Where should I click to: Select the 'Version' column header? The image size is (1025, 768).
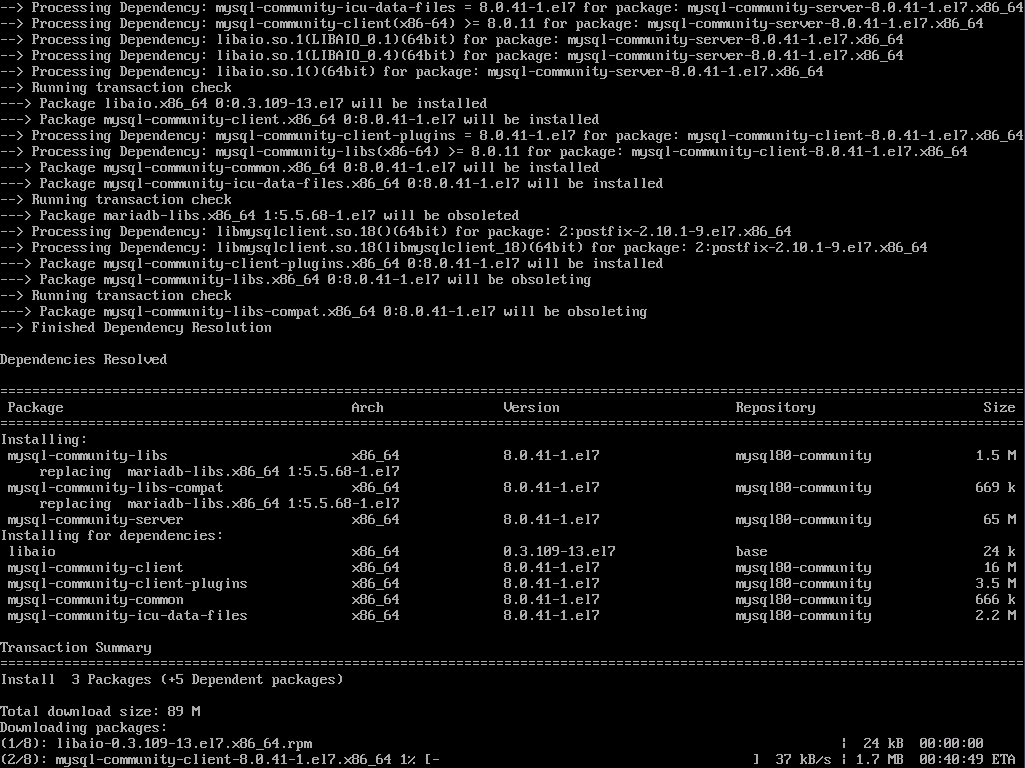[x=531, y=407]
